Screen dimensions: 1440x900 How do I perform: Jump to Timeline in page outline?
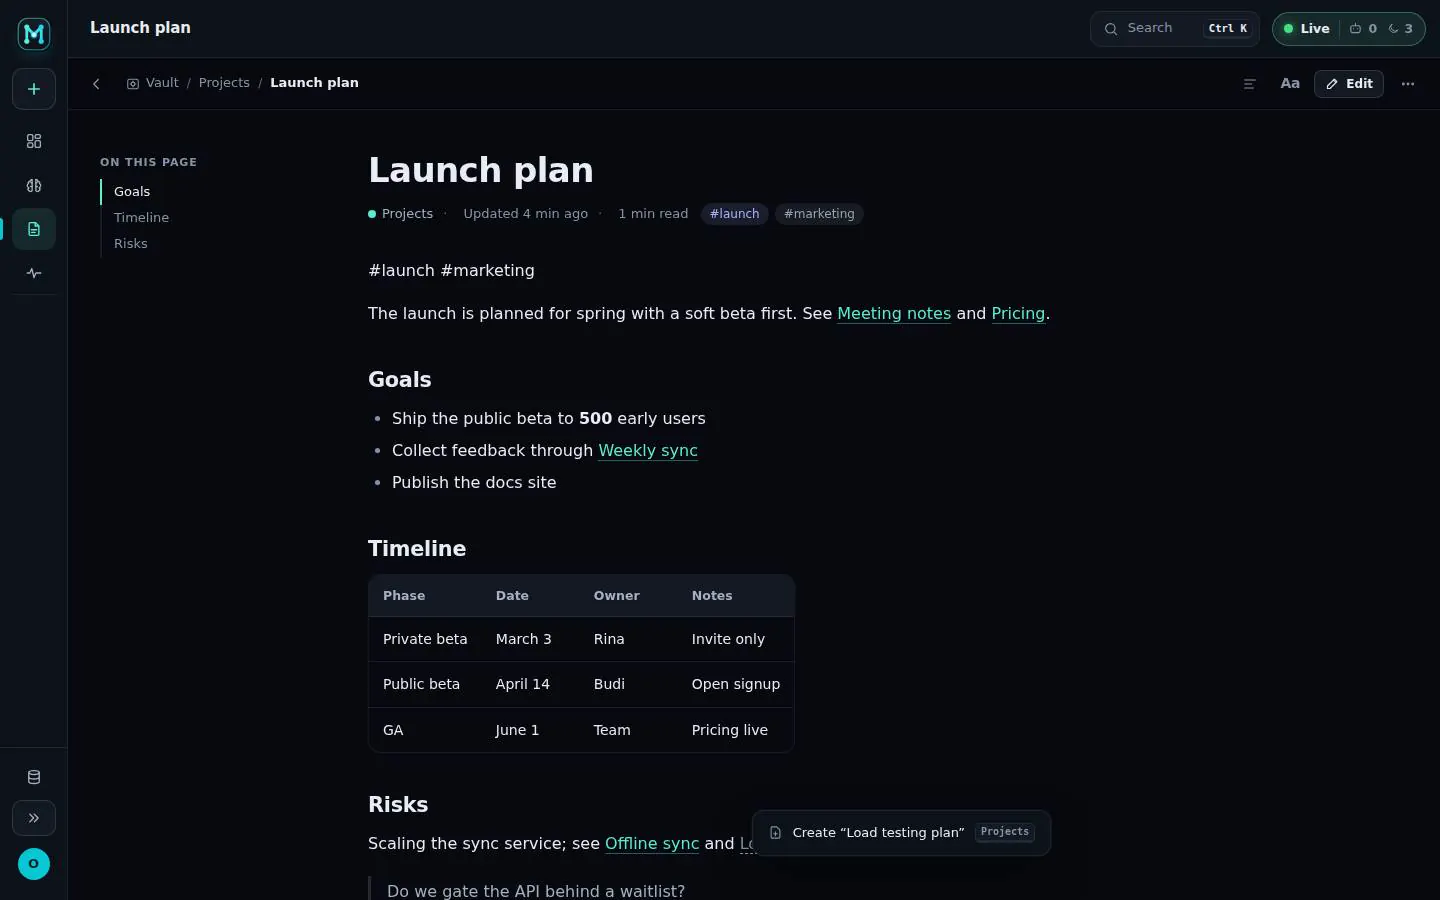pos(141,217)
